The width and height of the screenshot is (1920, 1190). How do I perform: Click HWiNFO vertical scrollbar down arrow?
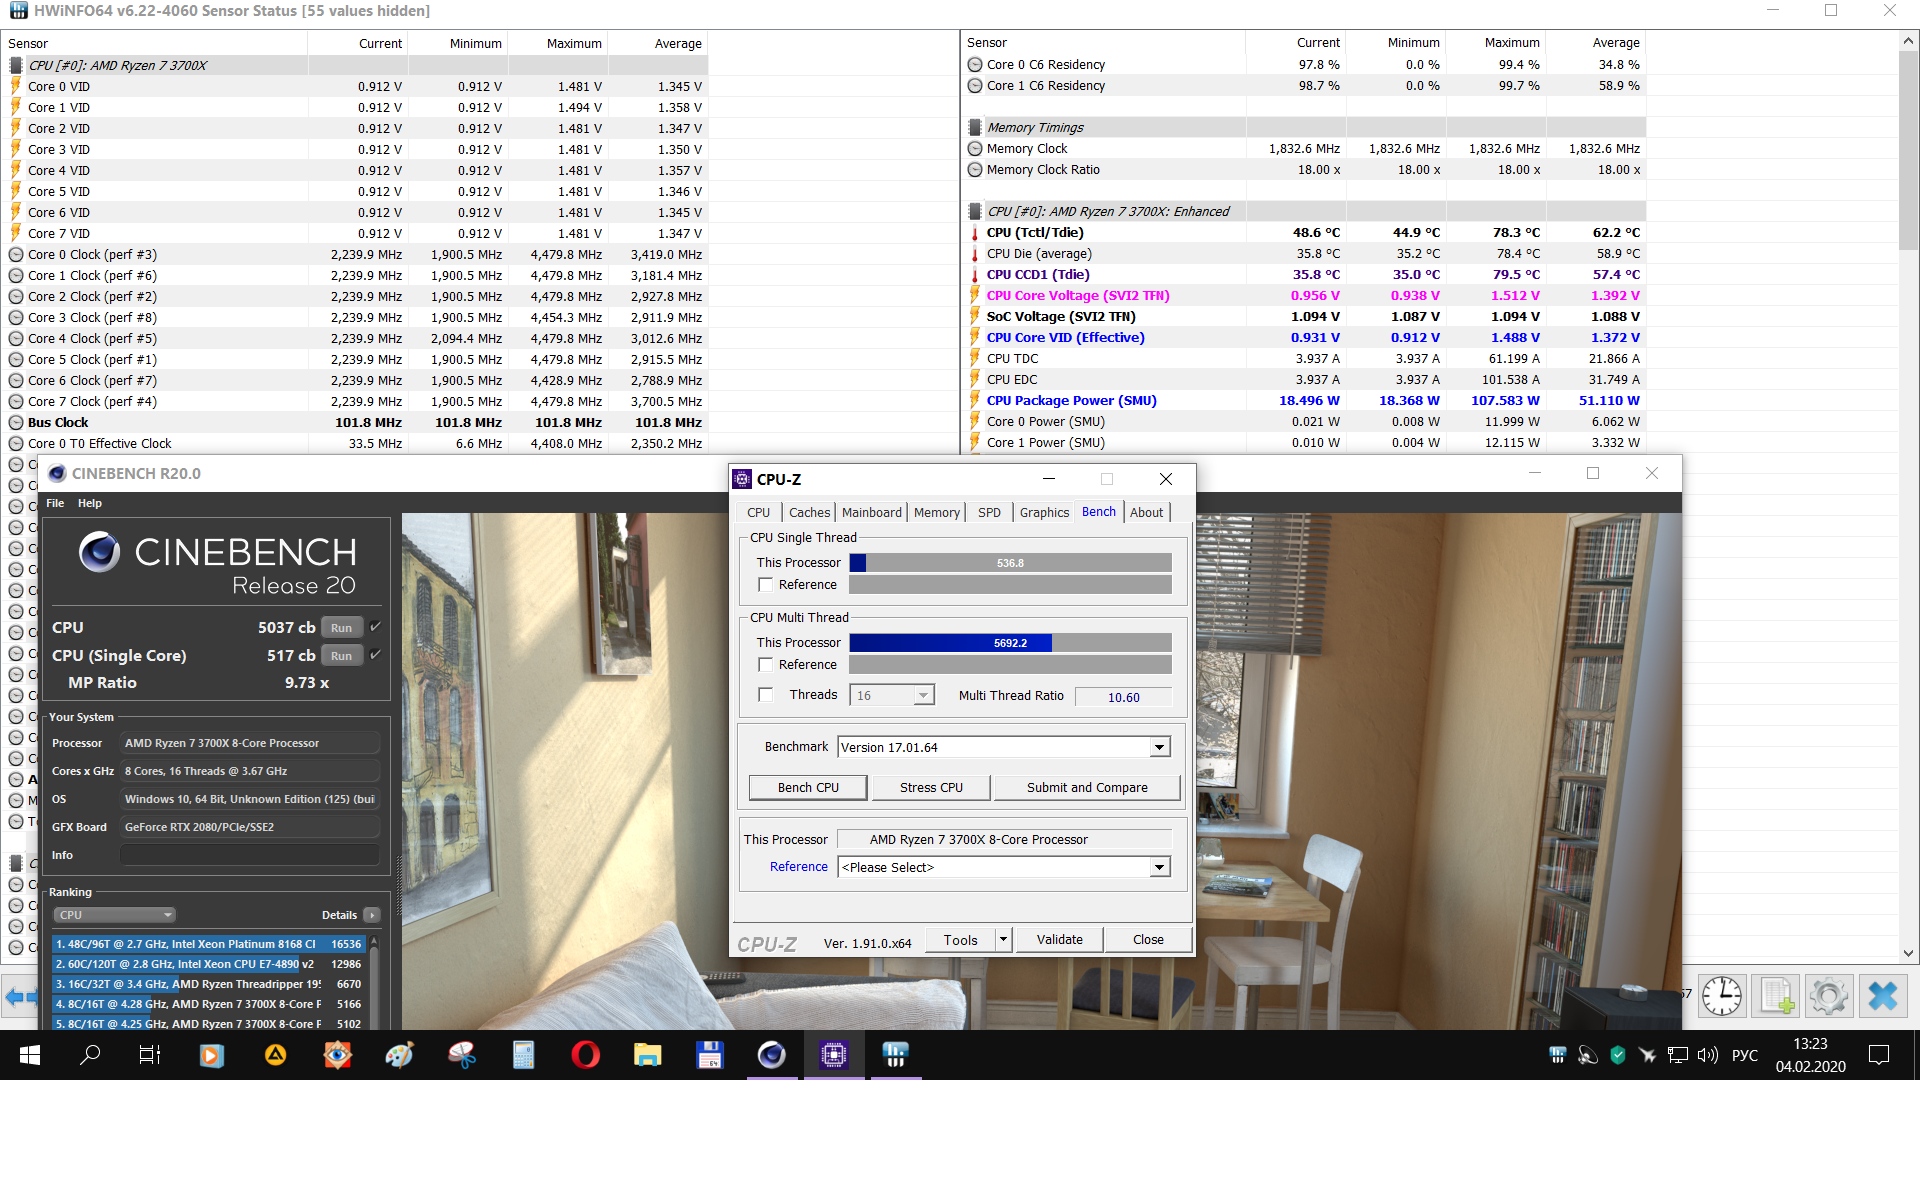[1908, 953]
